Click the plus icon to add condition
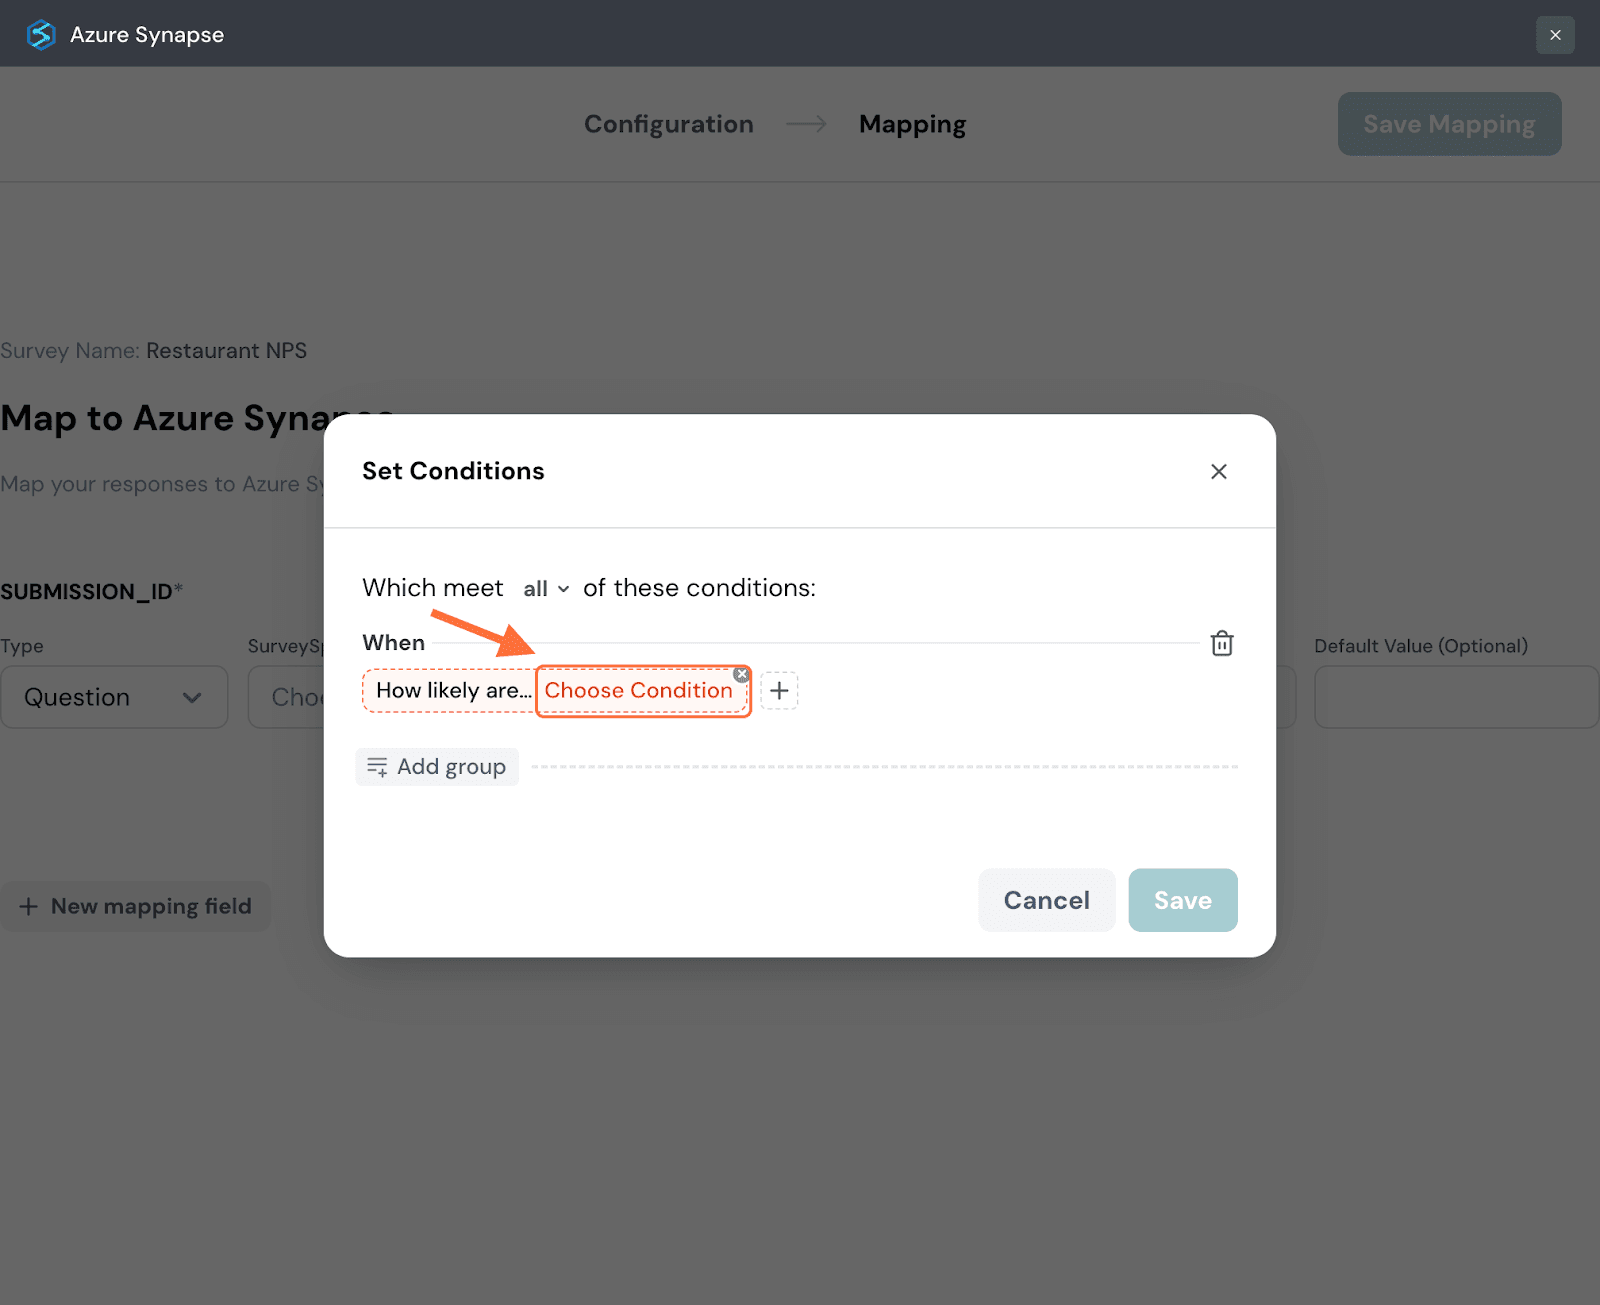The image size is (1600, 1305). [779, 691]
